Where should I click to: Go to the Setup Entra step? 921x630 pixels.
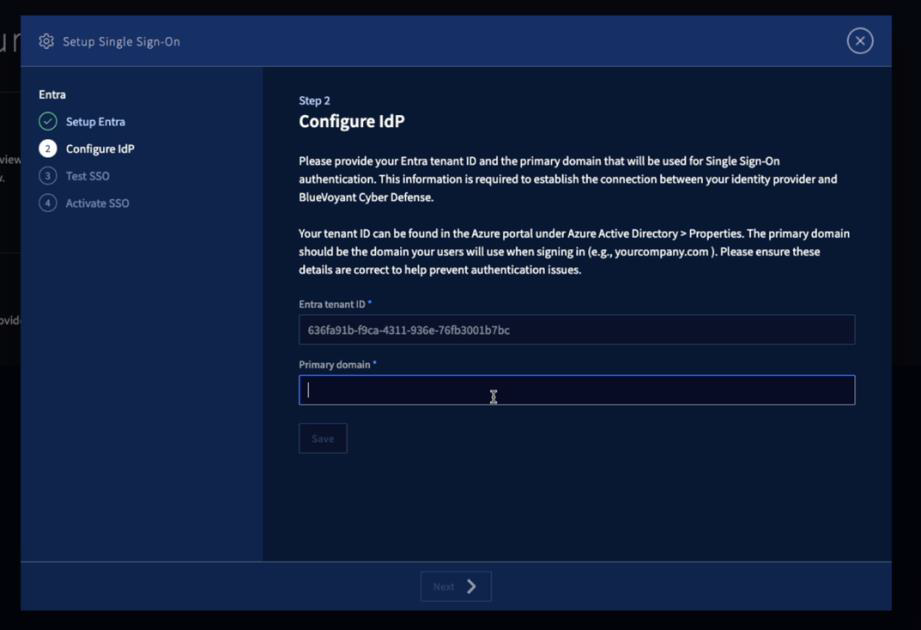(x=95, y=122)
